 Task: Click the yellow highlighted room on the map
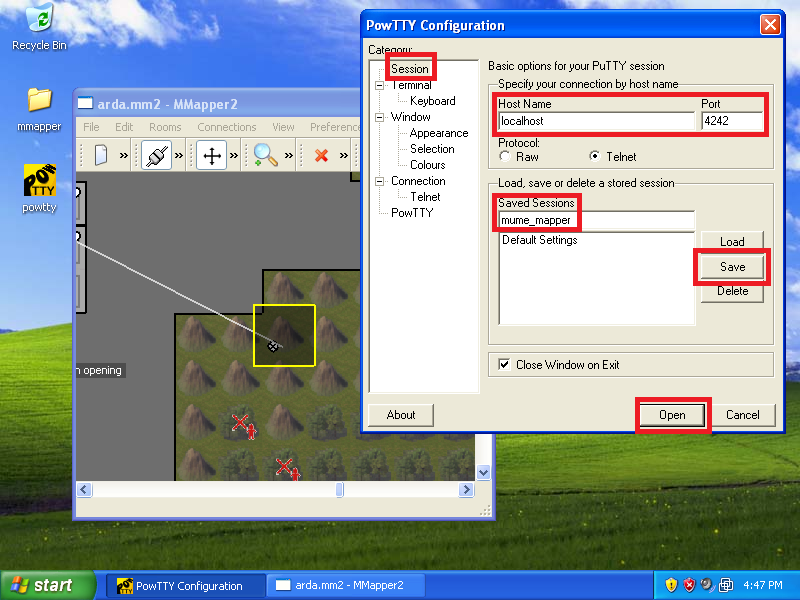coord(284,335)
